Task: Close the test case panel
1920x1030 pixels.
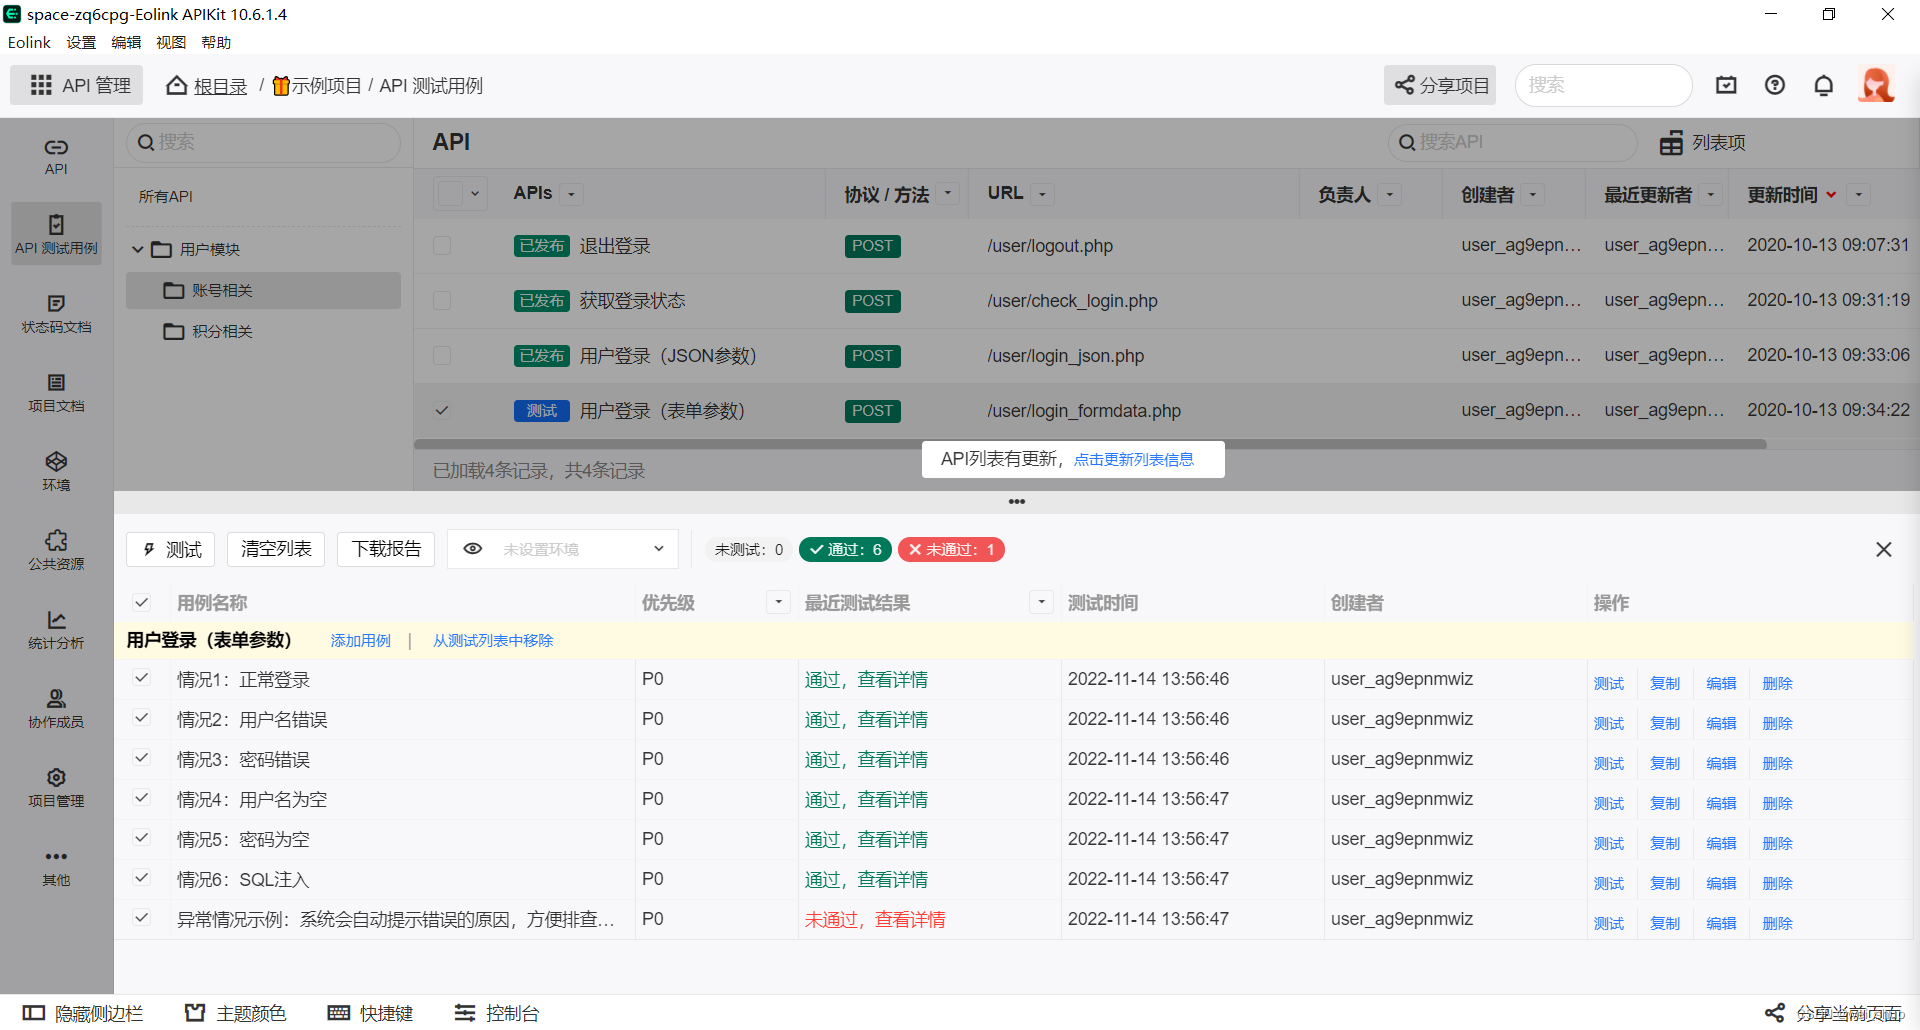Action: coord(1884,549)
